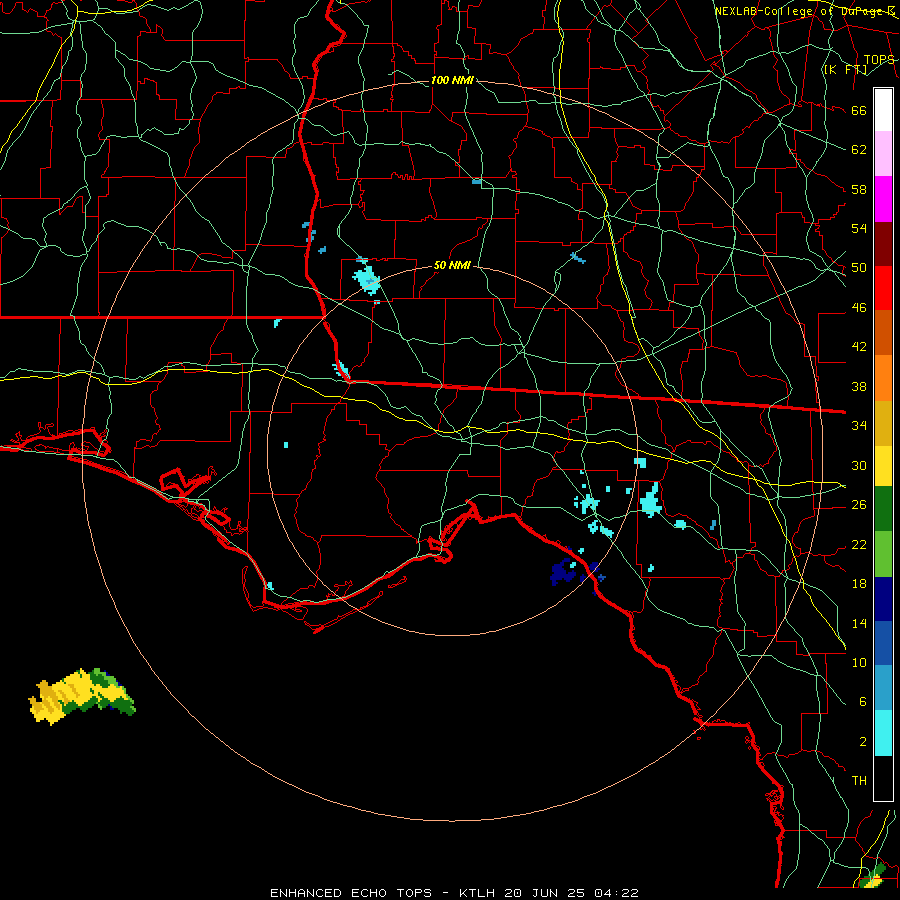Click the NEXLAB-College of DuPage credit text
900x900 pixels.
(x=804, y=11)
